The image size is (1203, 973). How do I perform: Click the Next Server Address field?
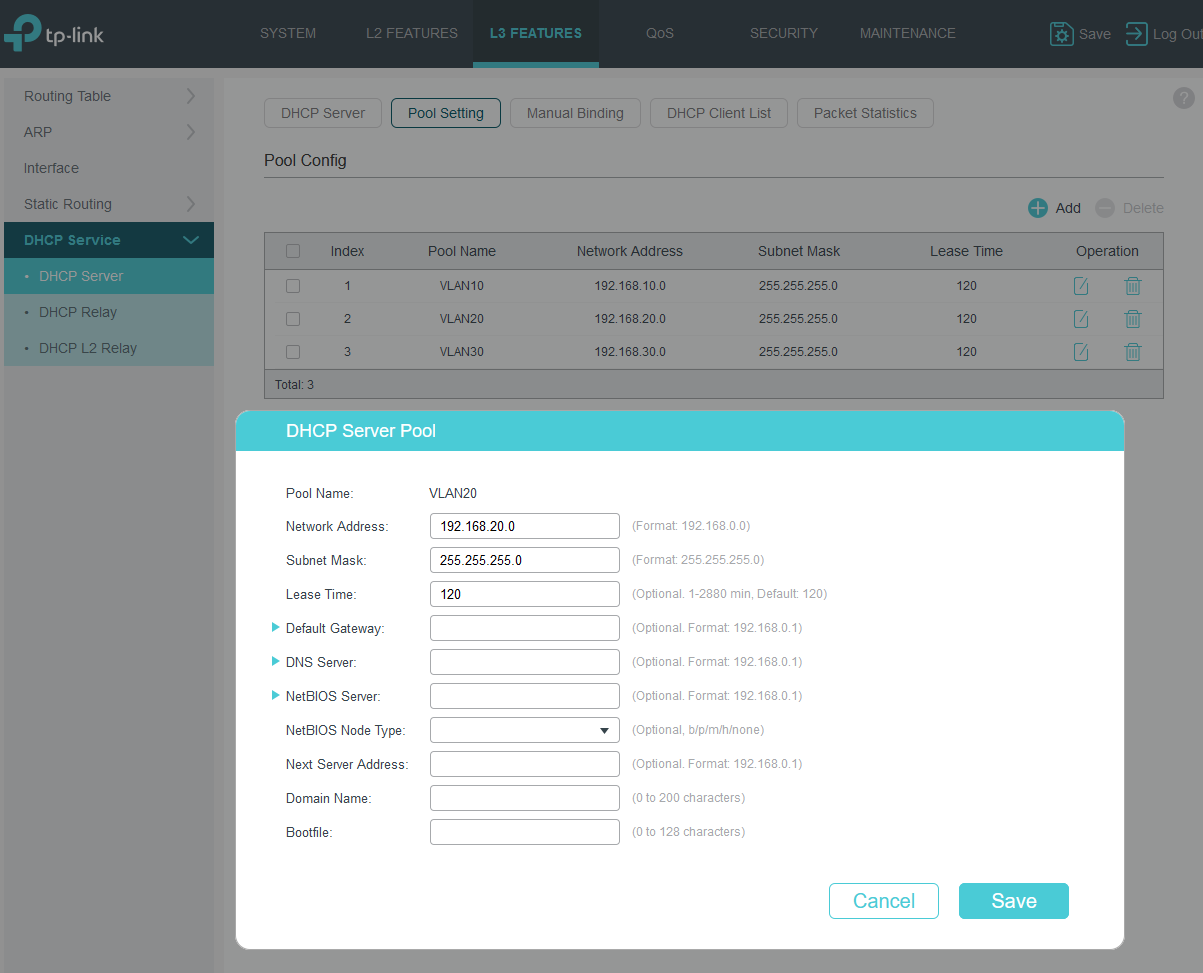tap(525, 764)
